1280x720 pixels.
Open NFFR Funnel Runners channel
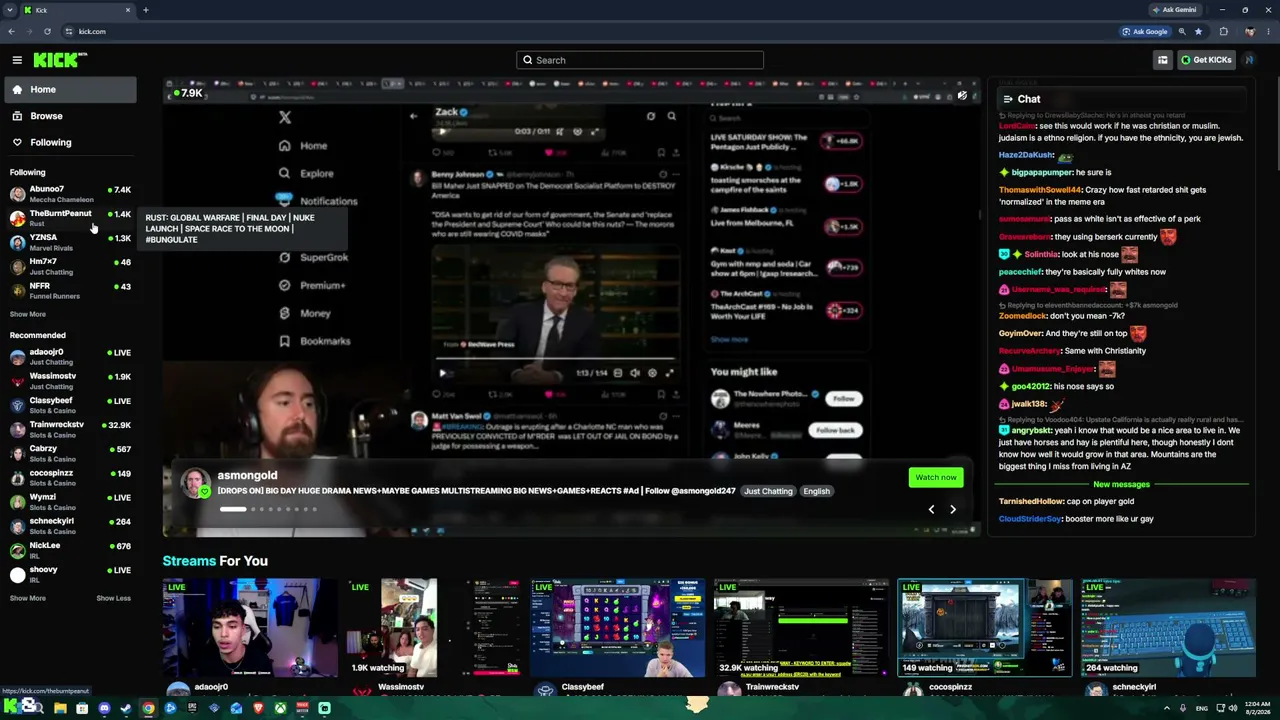pos(69,290)
